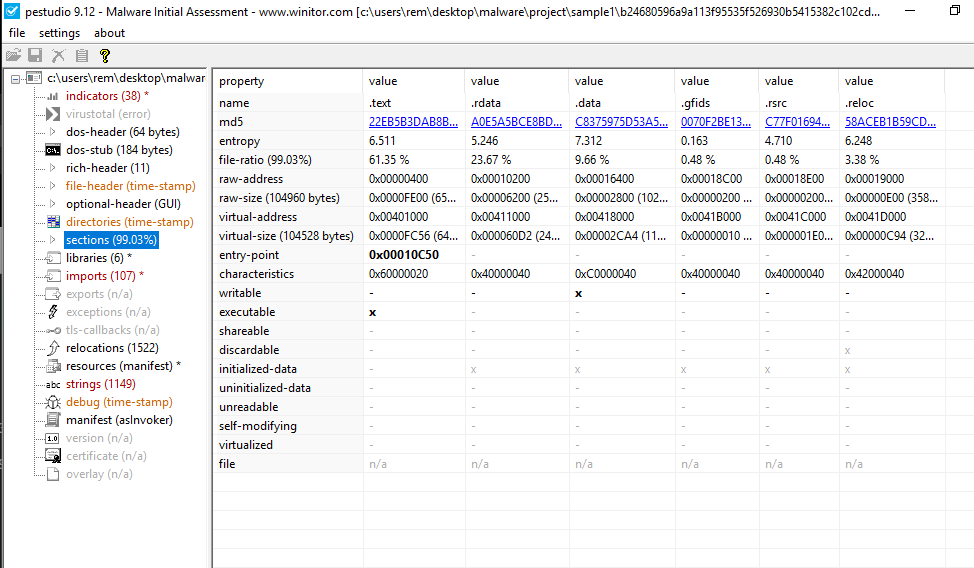Expand the sections tree node
The image size is (974, 568).
pyautogui.click(x=53, y=240)
